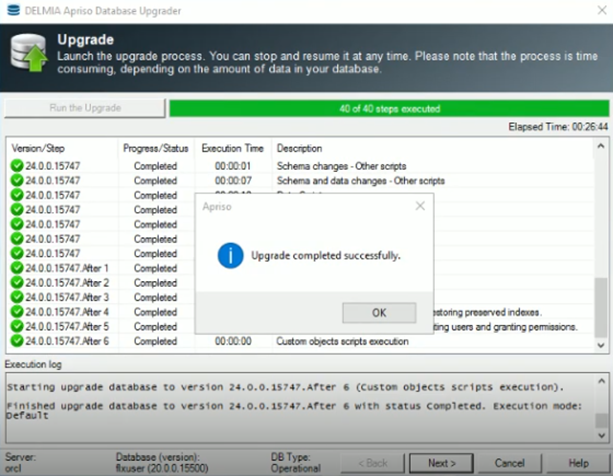Close the Apriso message dialog
The image size is (613, 476).
[x=420, y=206]
